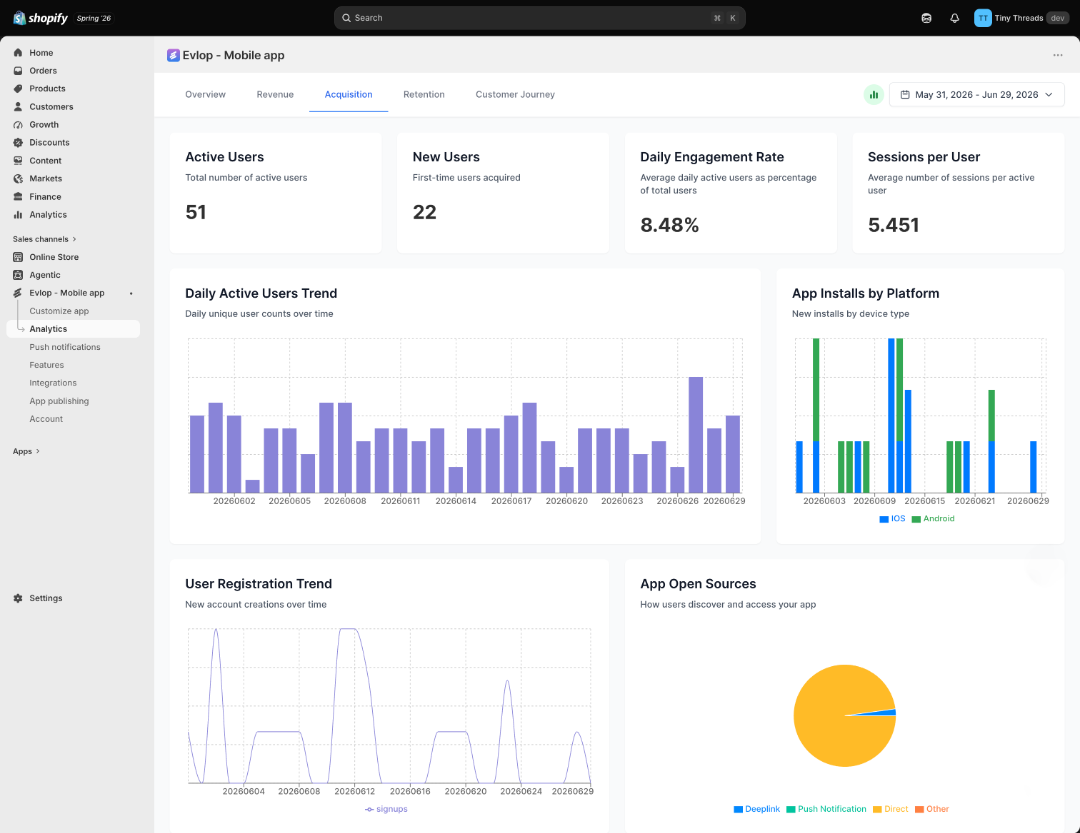Open the Home sidebar icon
Viewport: 1080px width, 833px height.
pyautogui.click(x=18, y=52)
